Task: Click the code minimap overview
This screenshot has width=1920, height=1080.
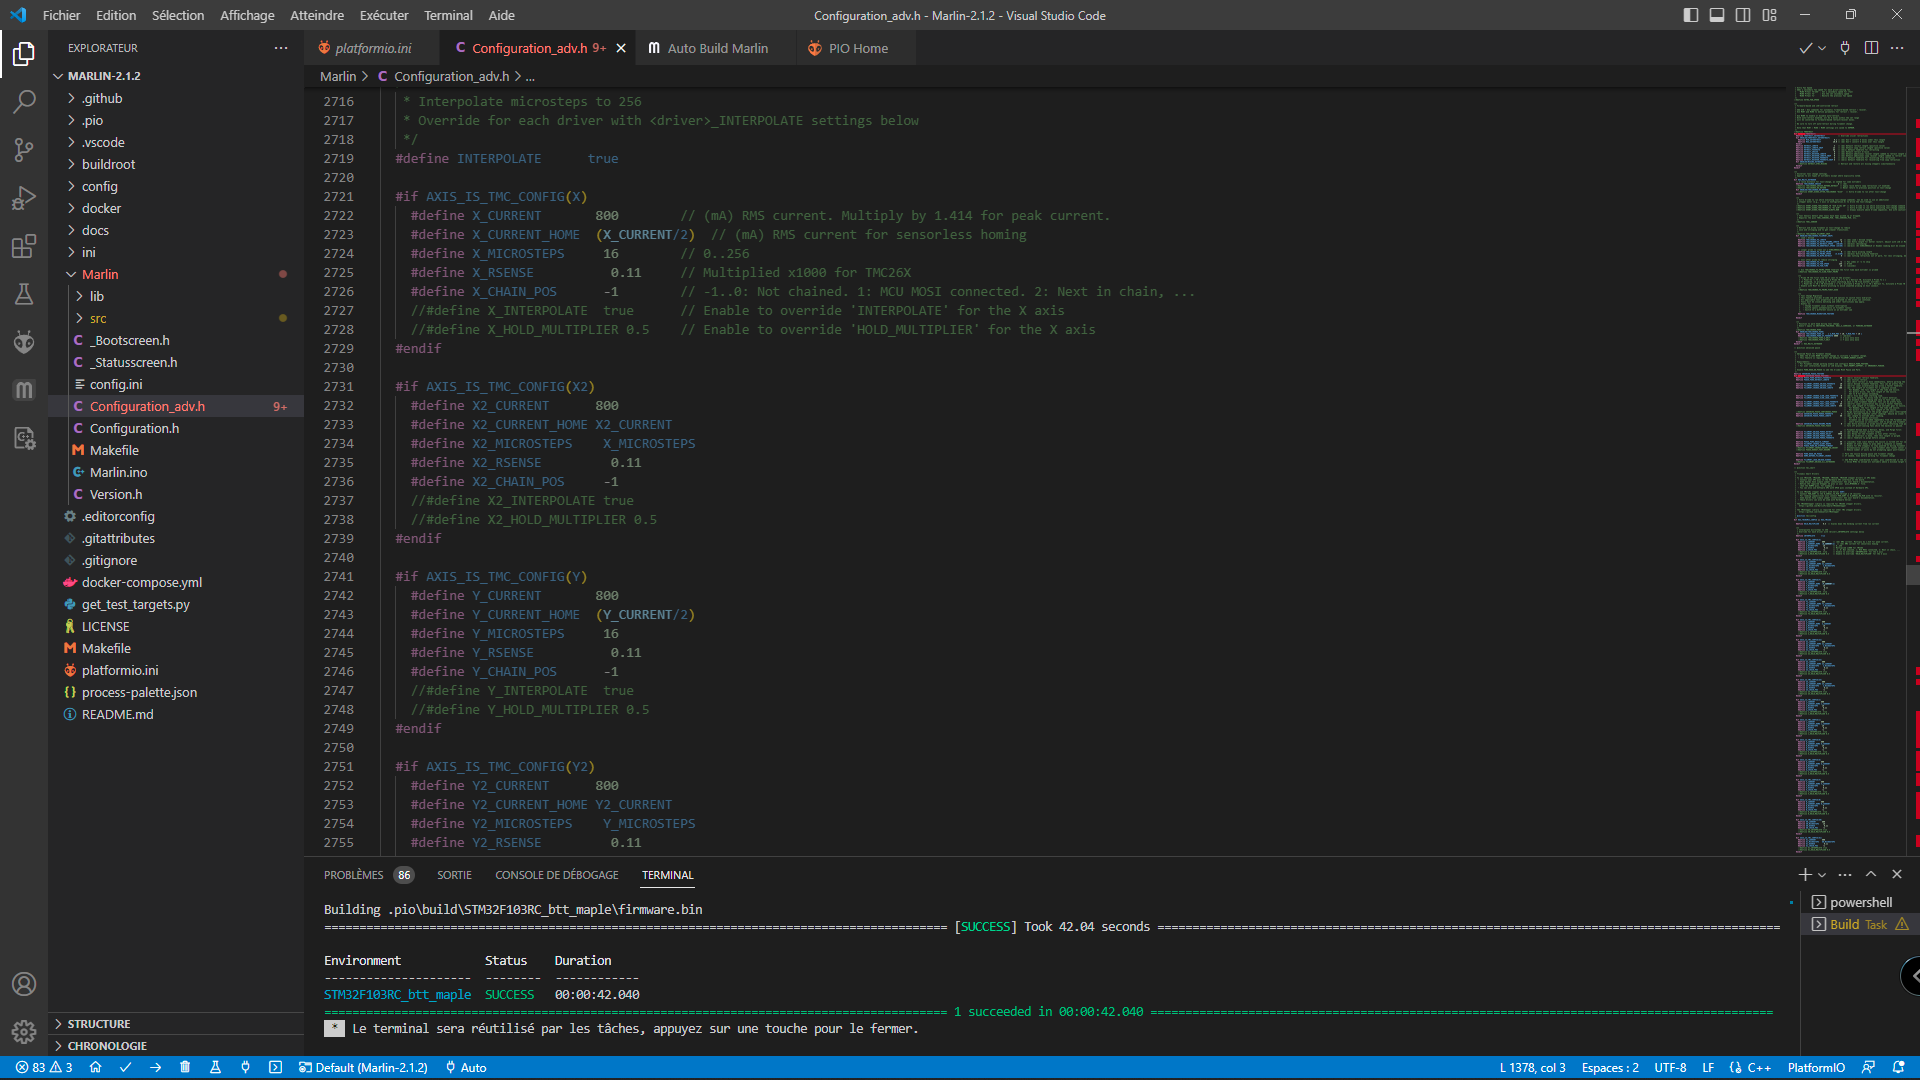Action: pyautogui.click(x=1848, y=470)
